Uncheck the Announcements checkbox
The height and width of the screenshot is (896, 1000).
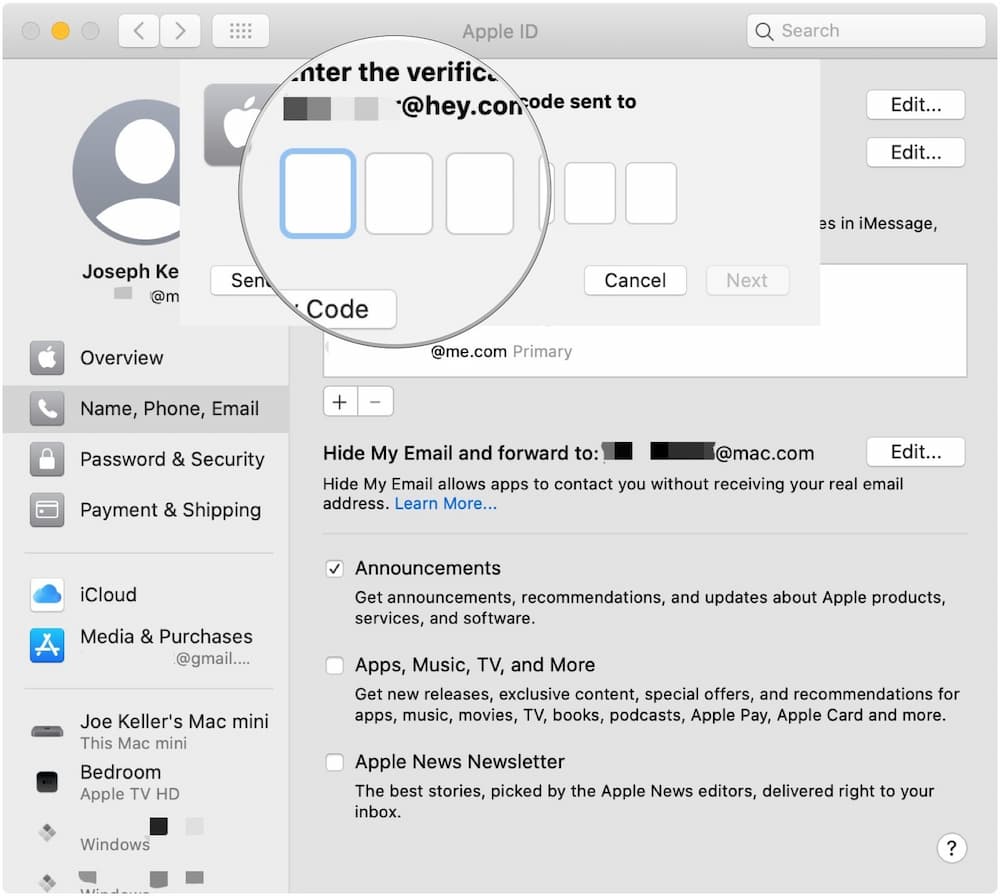tap(335, 569)
